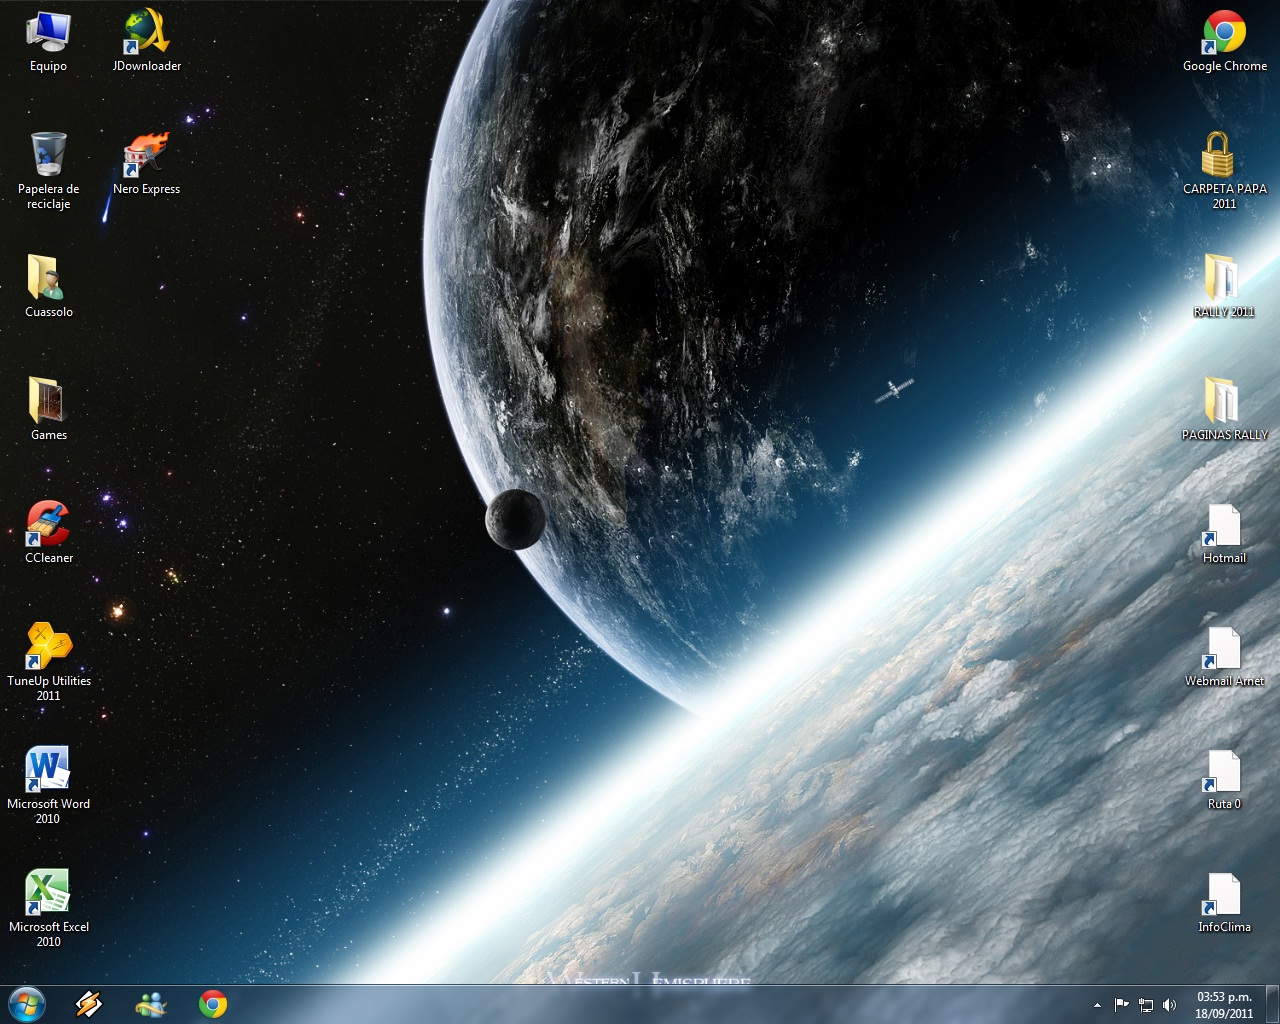Select the Cuassolo user folder
Image resolution: width=1280 pixels, height=1024 pixels.
point(48,279)
